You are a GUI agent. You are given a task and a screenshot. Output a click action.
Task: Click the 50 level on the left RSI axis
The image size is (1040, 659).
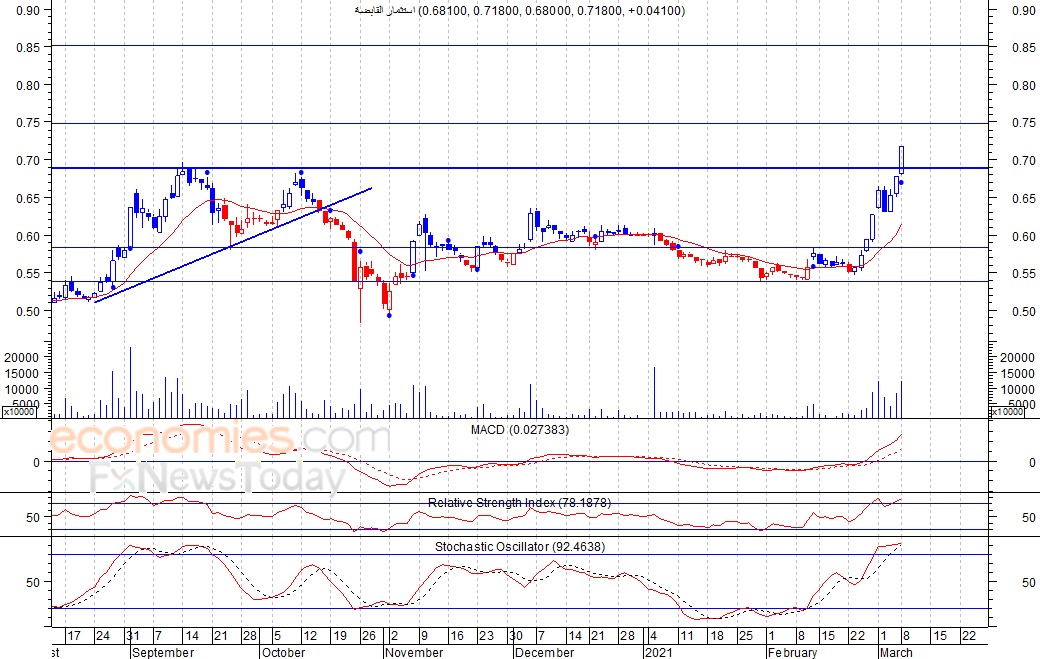click(x=33, y=517)
